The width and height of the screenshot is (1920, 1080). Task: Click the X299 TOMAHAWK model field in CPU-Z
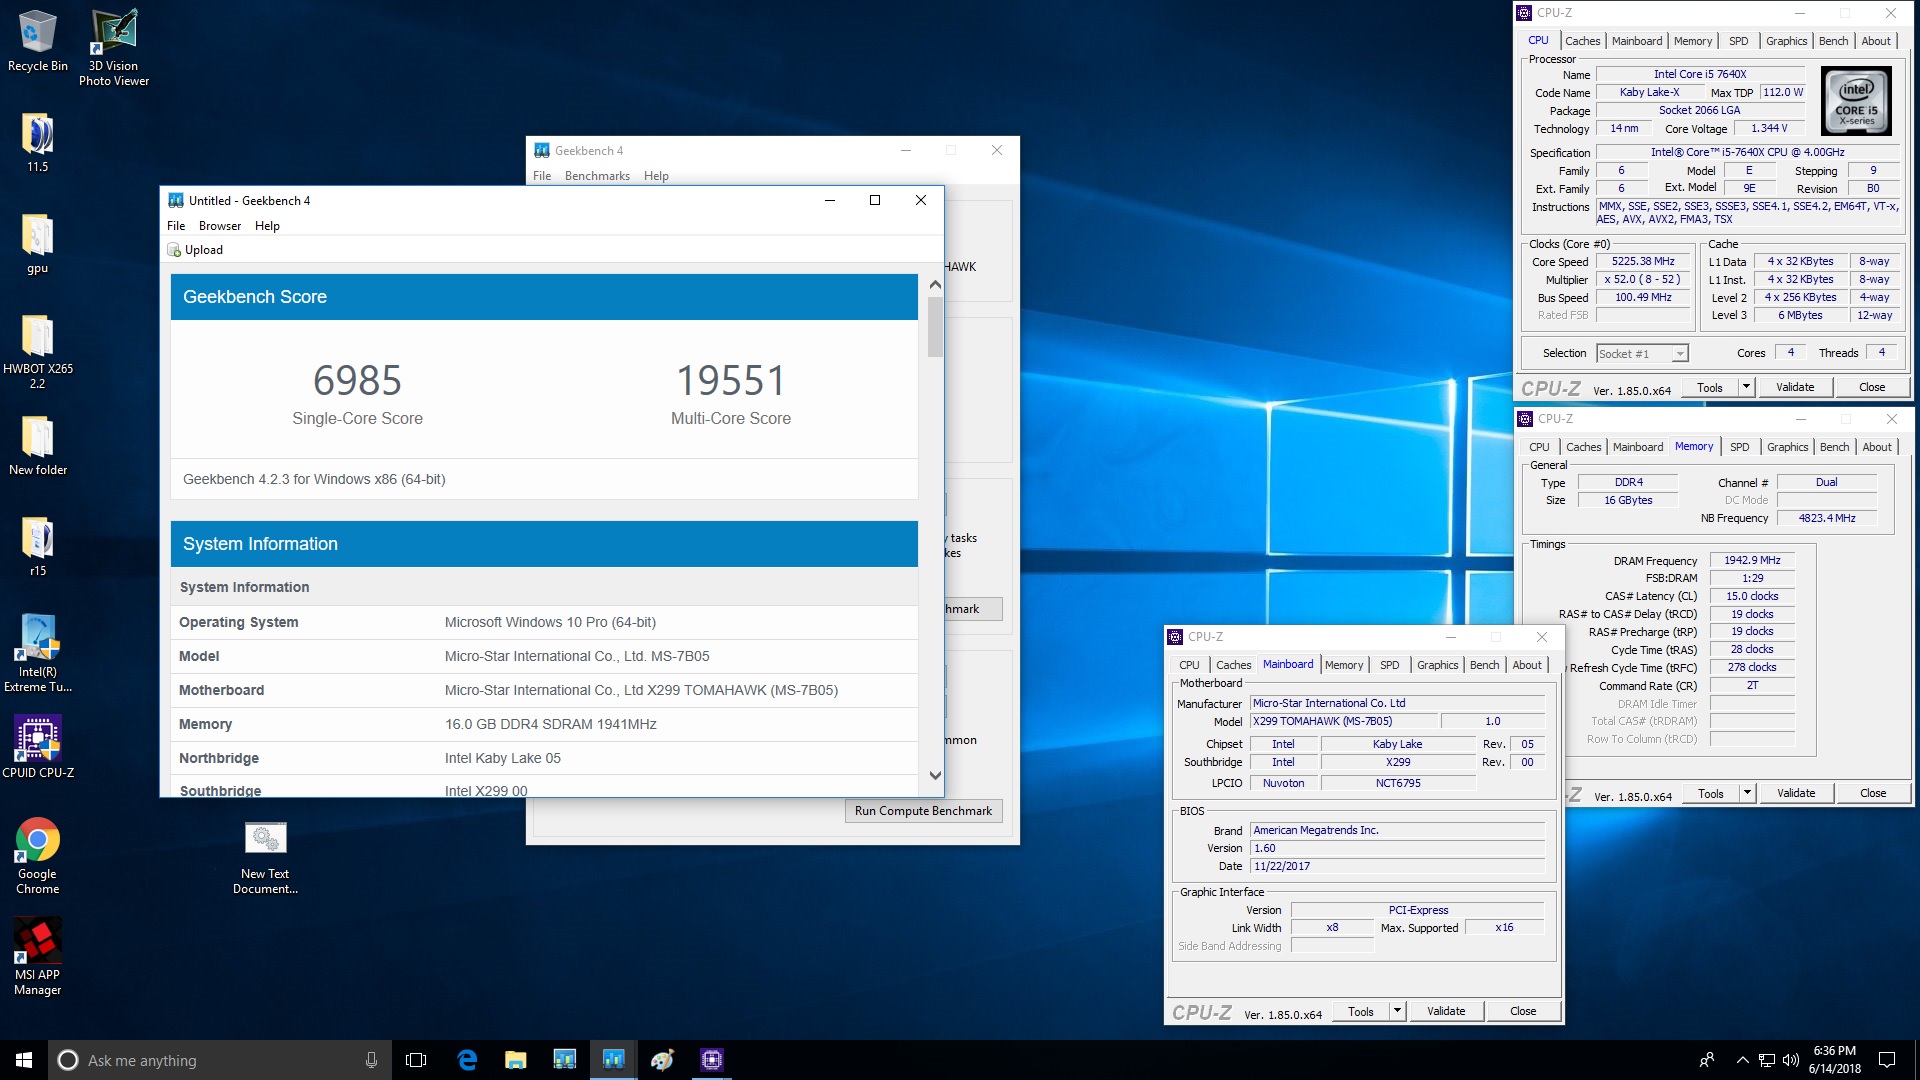click(1343, 721)
